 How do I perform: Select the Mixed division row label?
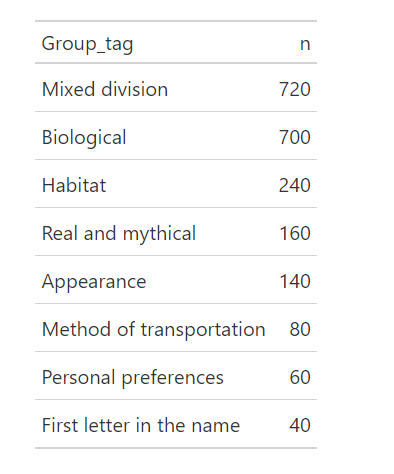(x=105, y=89)
